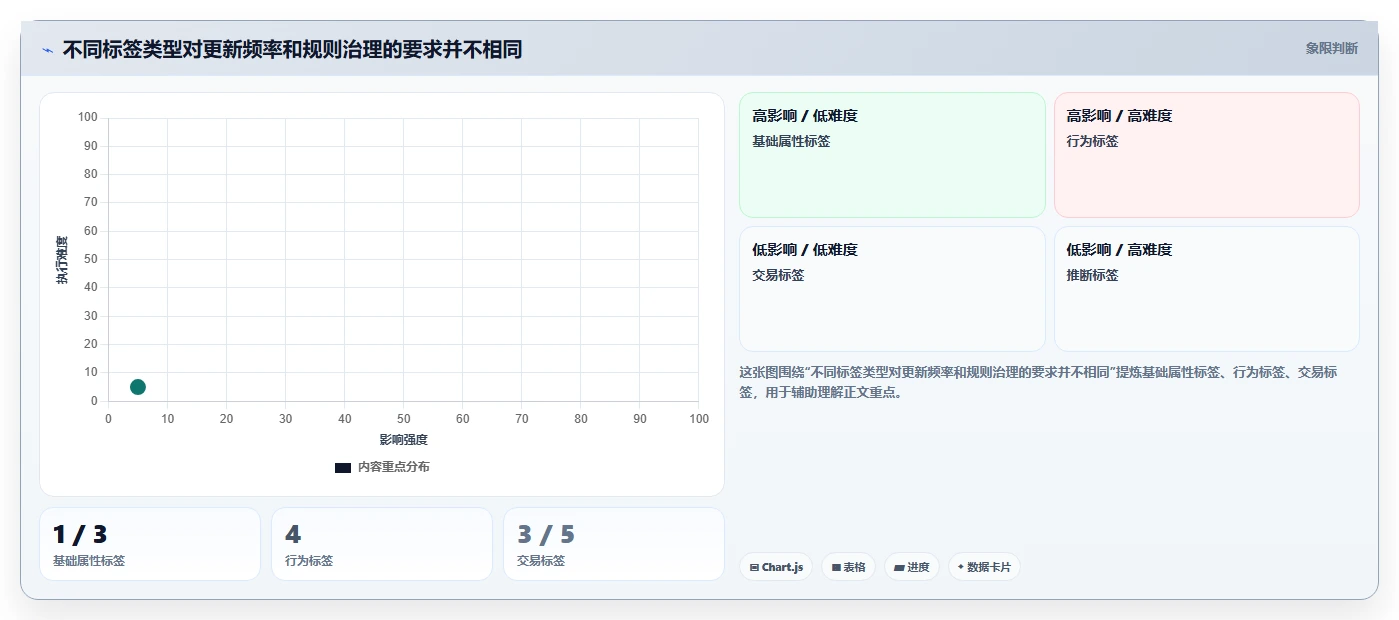Click the 数据卡片 tag chip

[x=984, y=567]
